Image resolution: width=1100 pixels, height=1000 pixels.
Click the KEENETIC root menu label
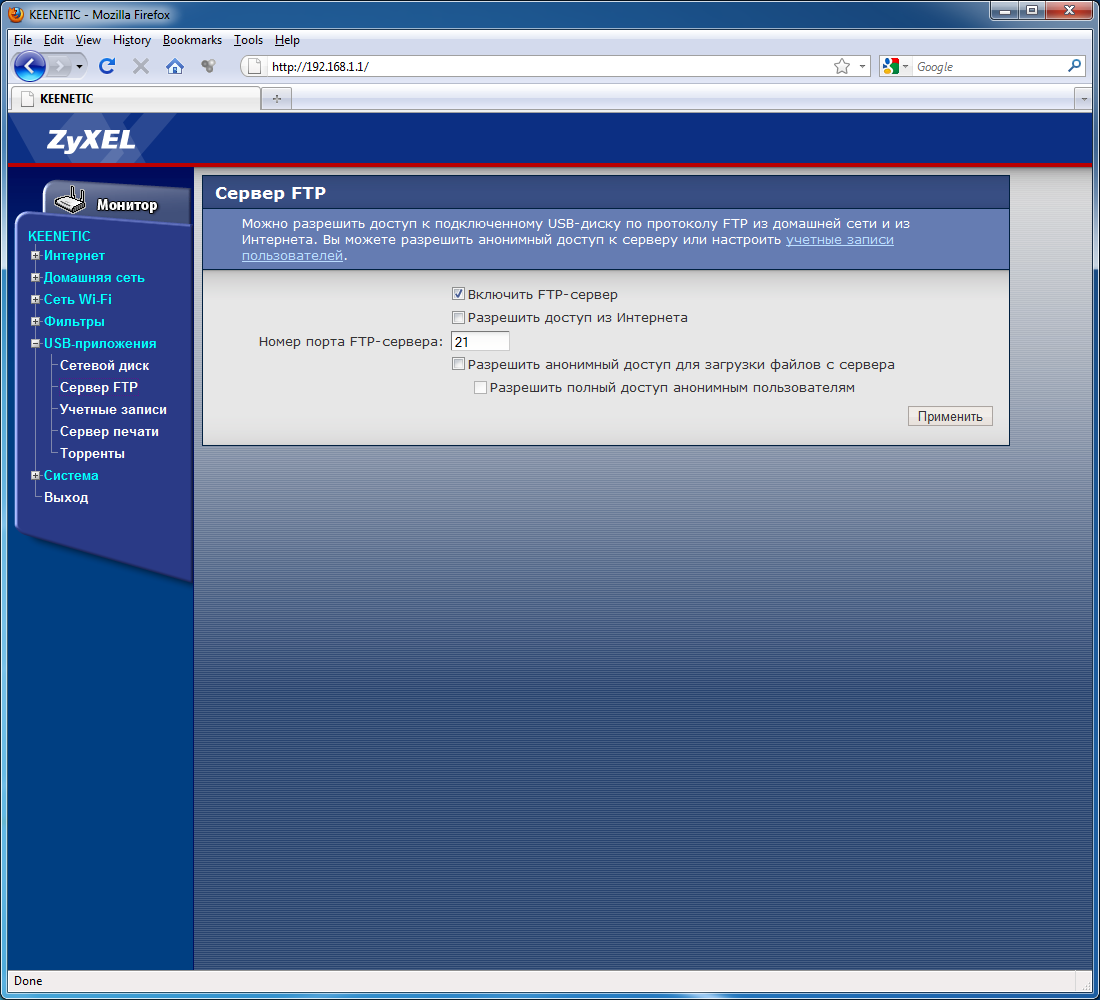click(59, 236)
